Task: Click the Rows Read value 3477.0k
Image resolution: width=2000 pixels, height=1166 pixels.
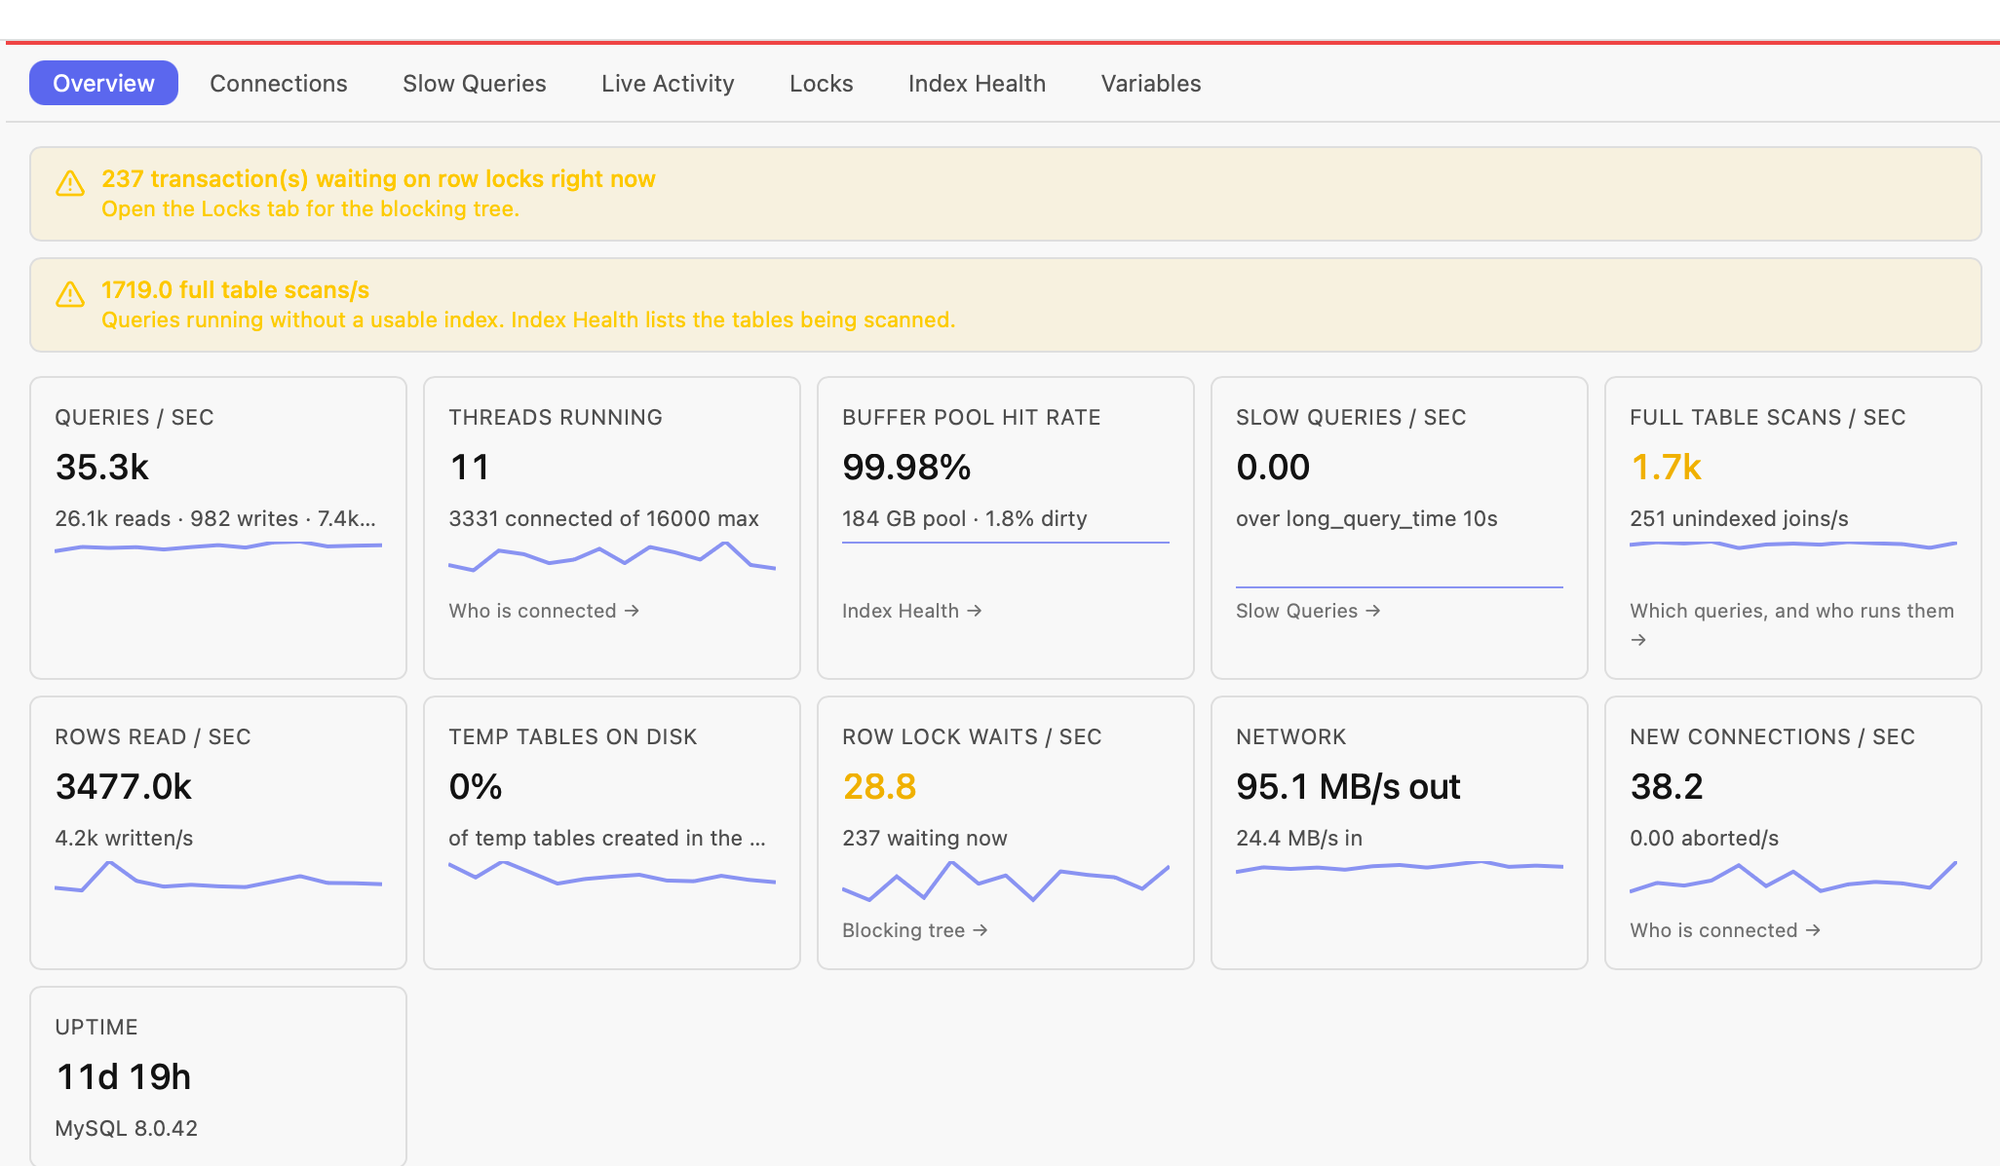Action: coord(123,787)
